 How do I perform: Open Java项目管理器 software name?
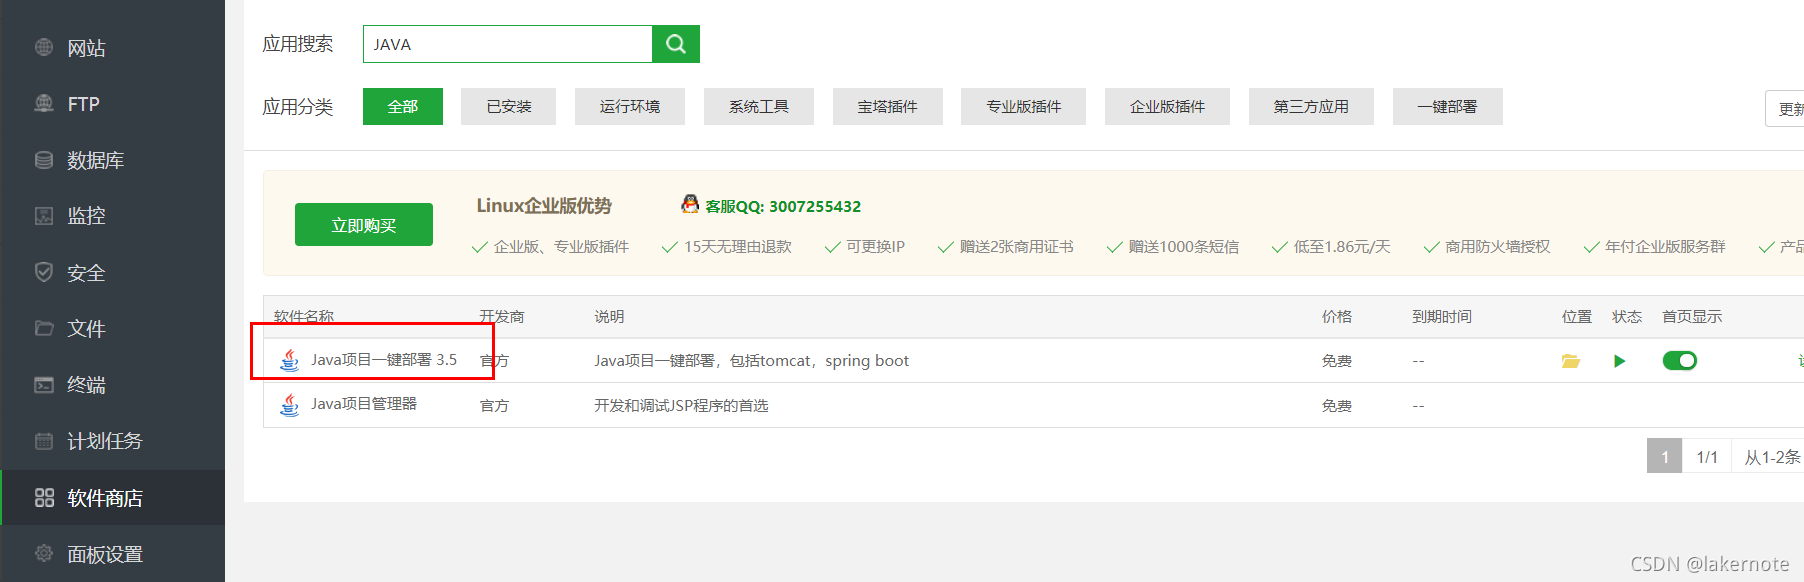[x=364, y=404]
